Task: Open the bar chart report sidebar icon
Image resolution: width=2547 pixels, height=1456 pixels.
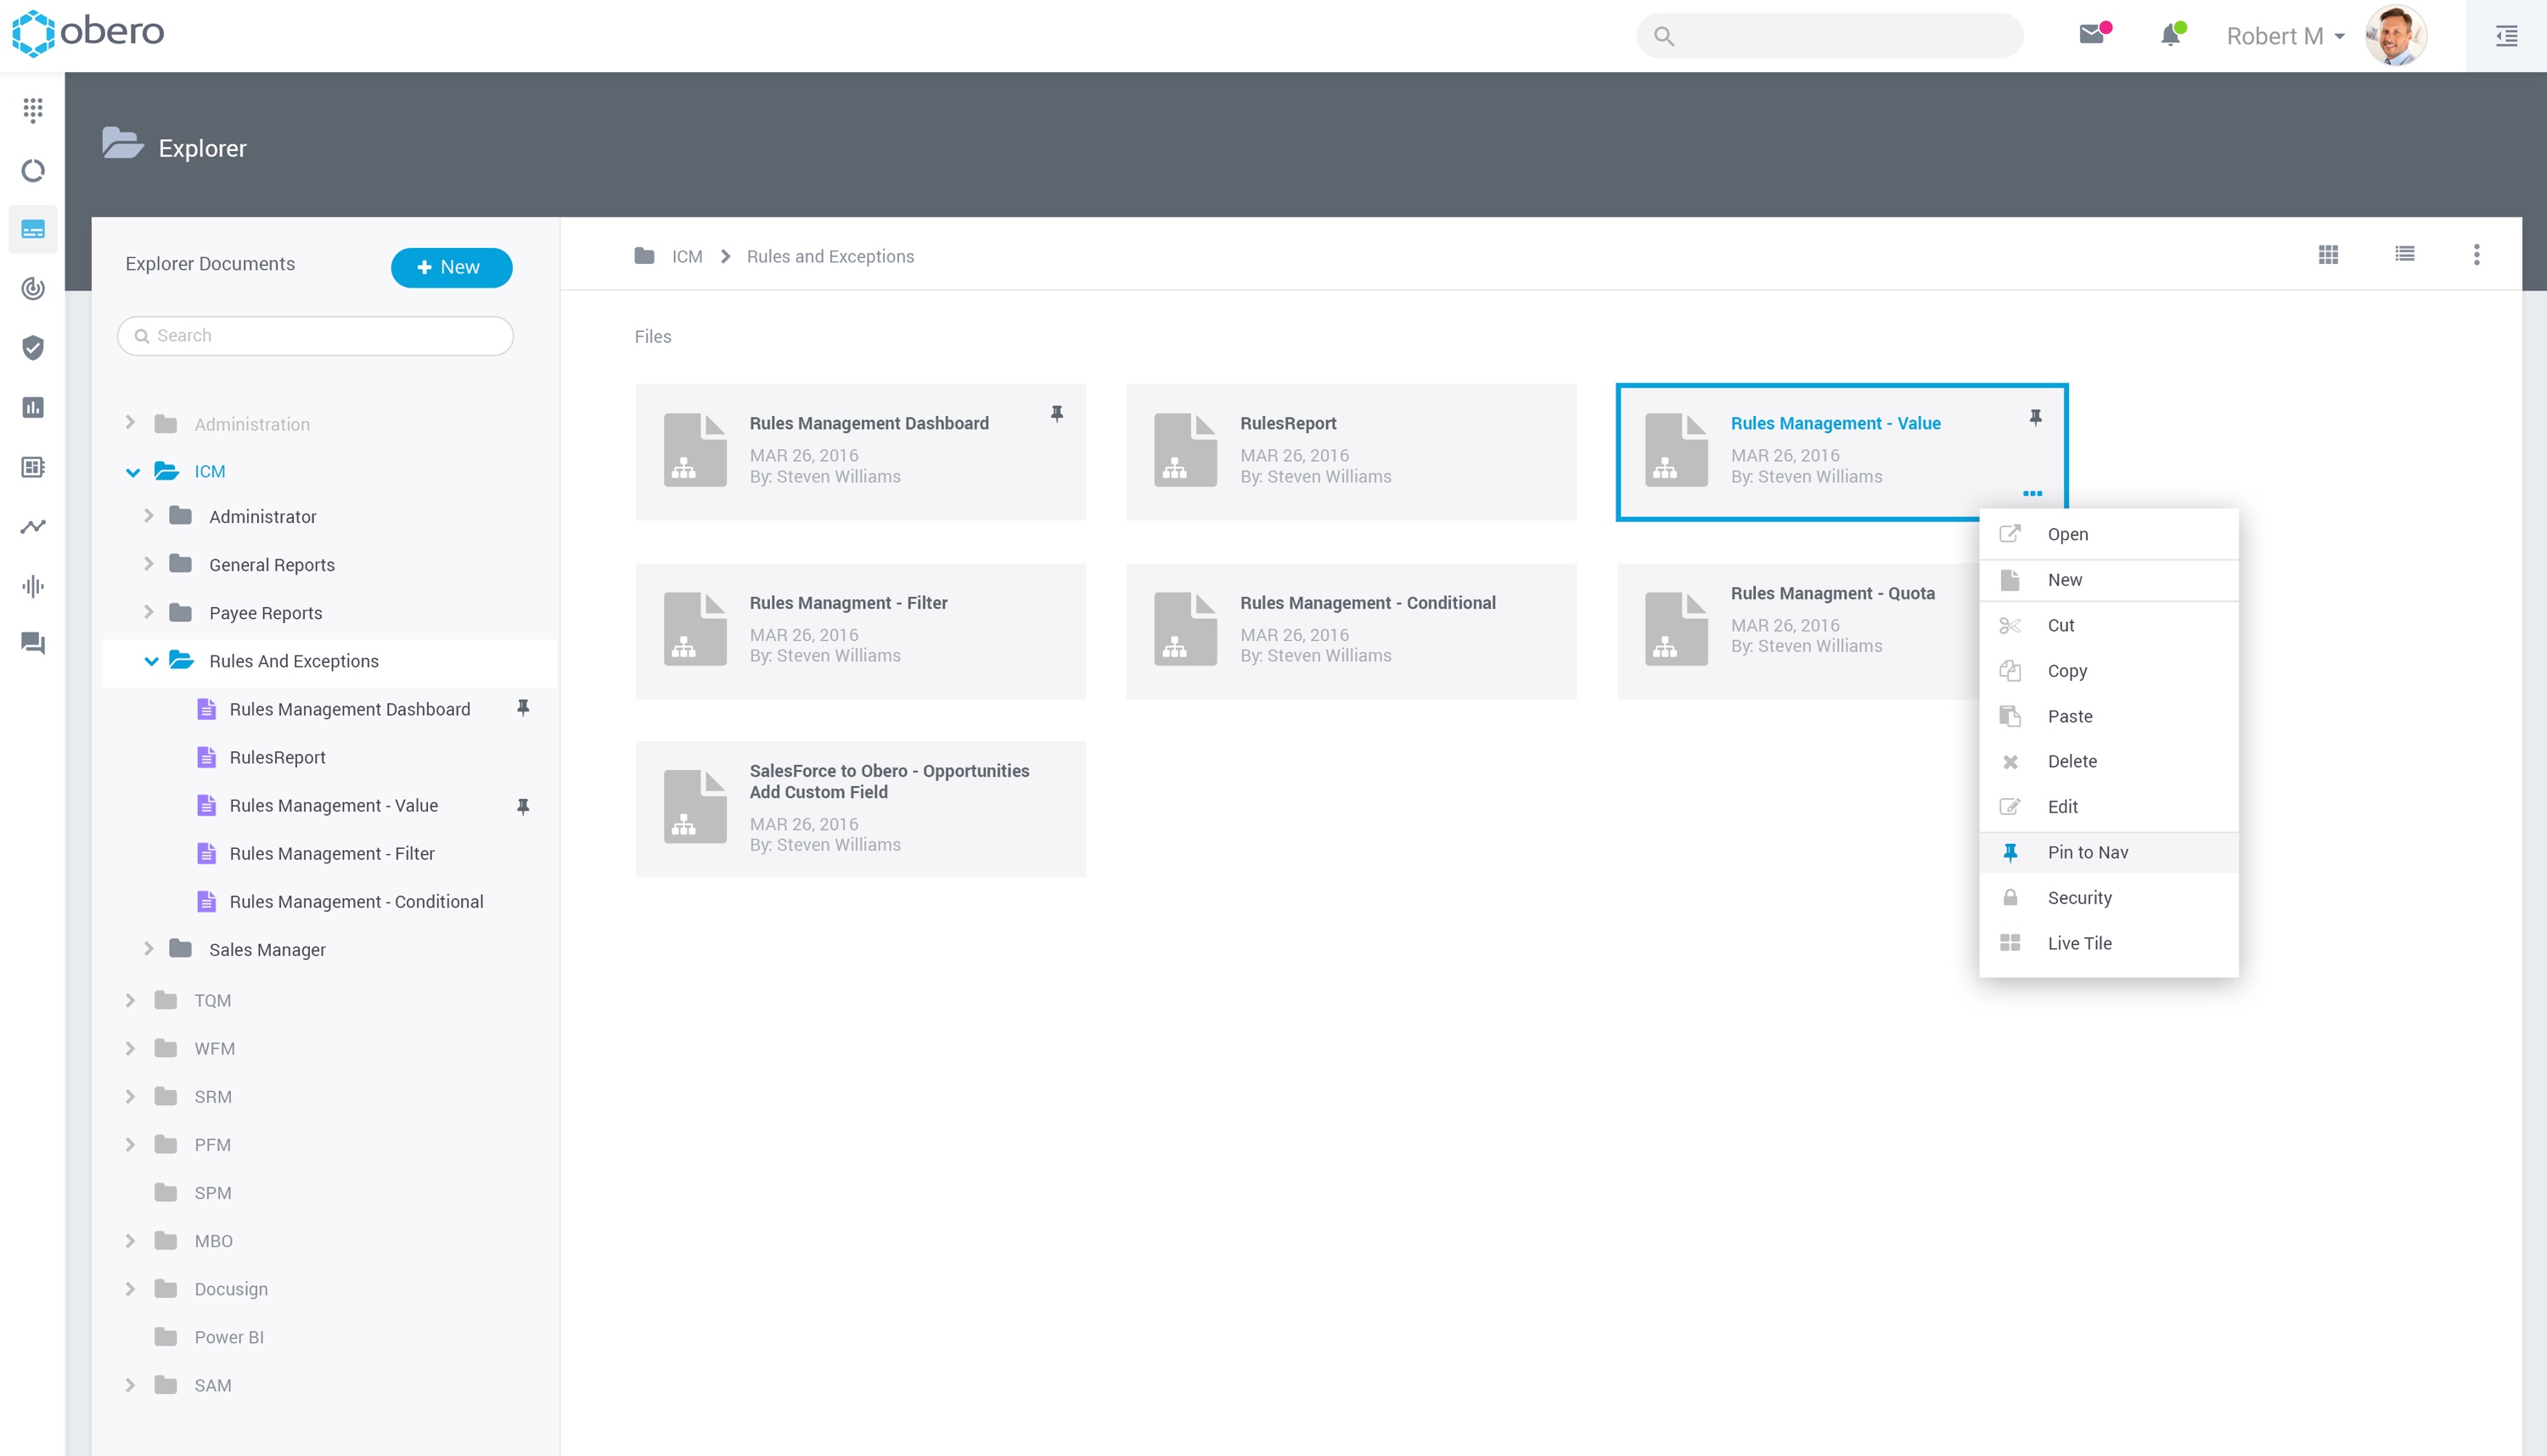Action: (x=33, y=407)
